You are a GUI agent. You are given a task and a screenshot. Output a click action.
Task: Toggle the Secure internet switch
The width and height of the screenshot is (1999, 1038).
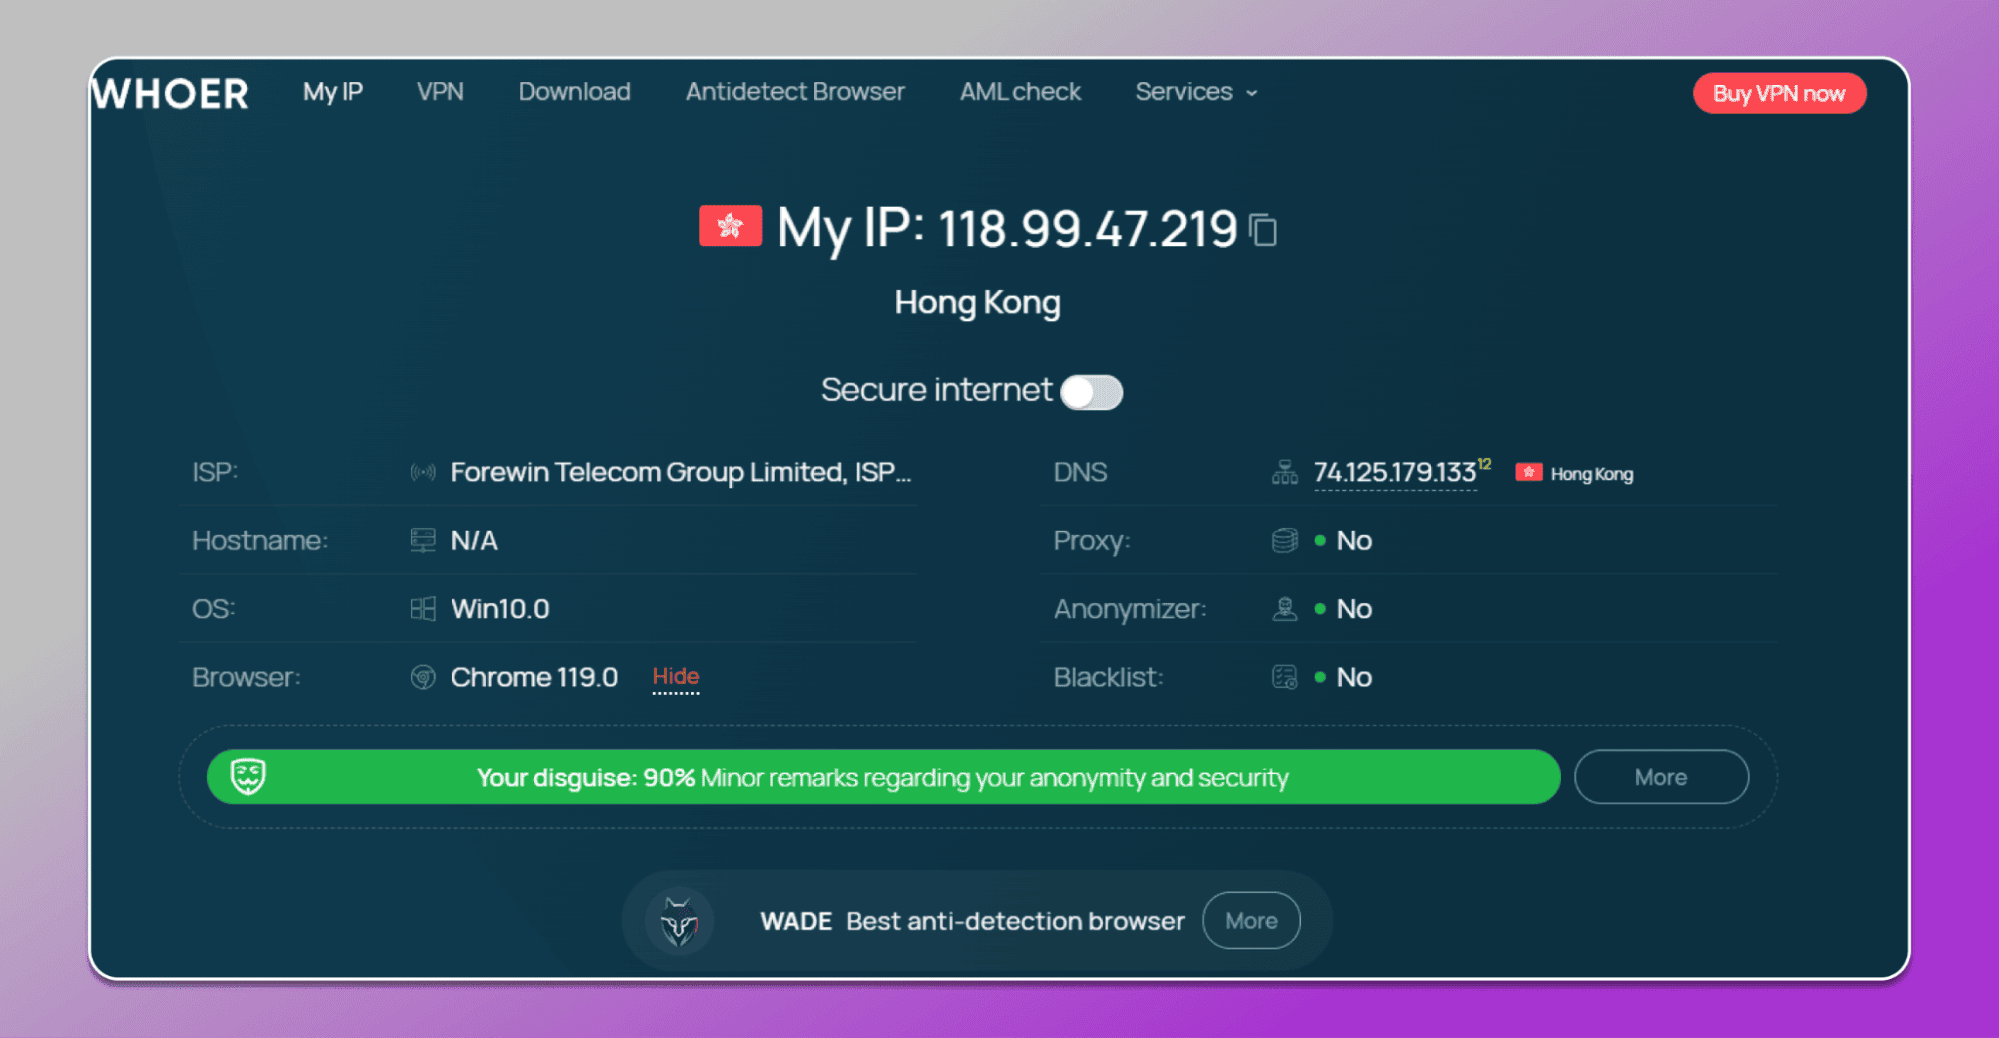pyautogui.click(x=1092, y=392)
